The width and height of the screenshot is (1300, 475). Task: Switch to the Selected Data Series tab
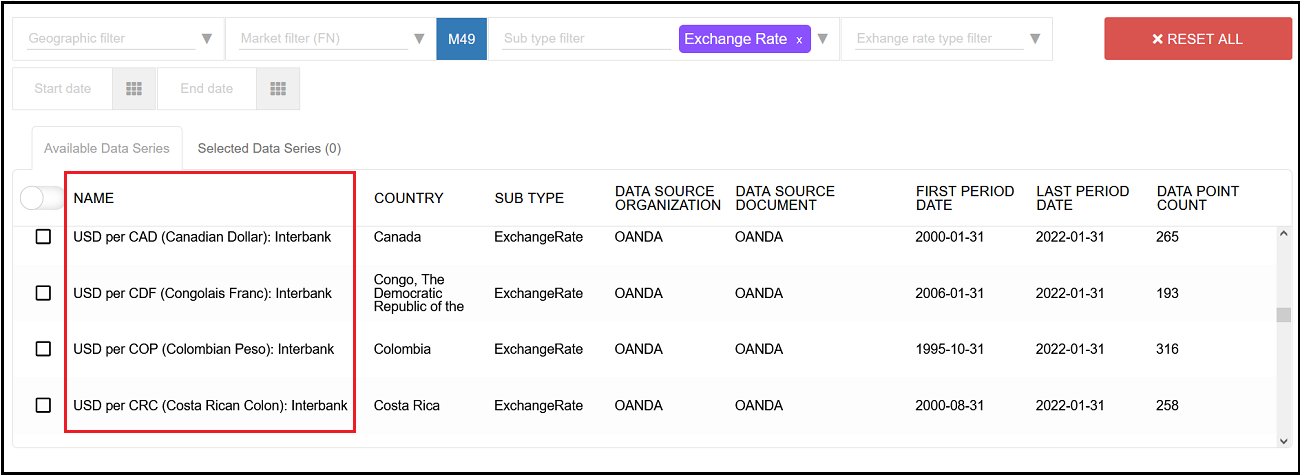pos(269,148)
